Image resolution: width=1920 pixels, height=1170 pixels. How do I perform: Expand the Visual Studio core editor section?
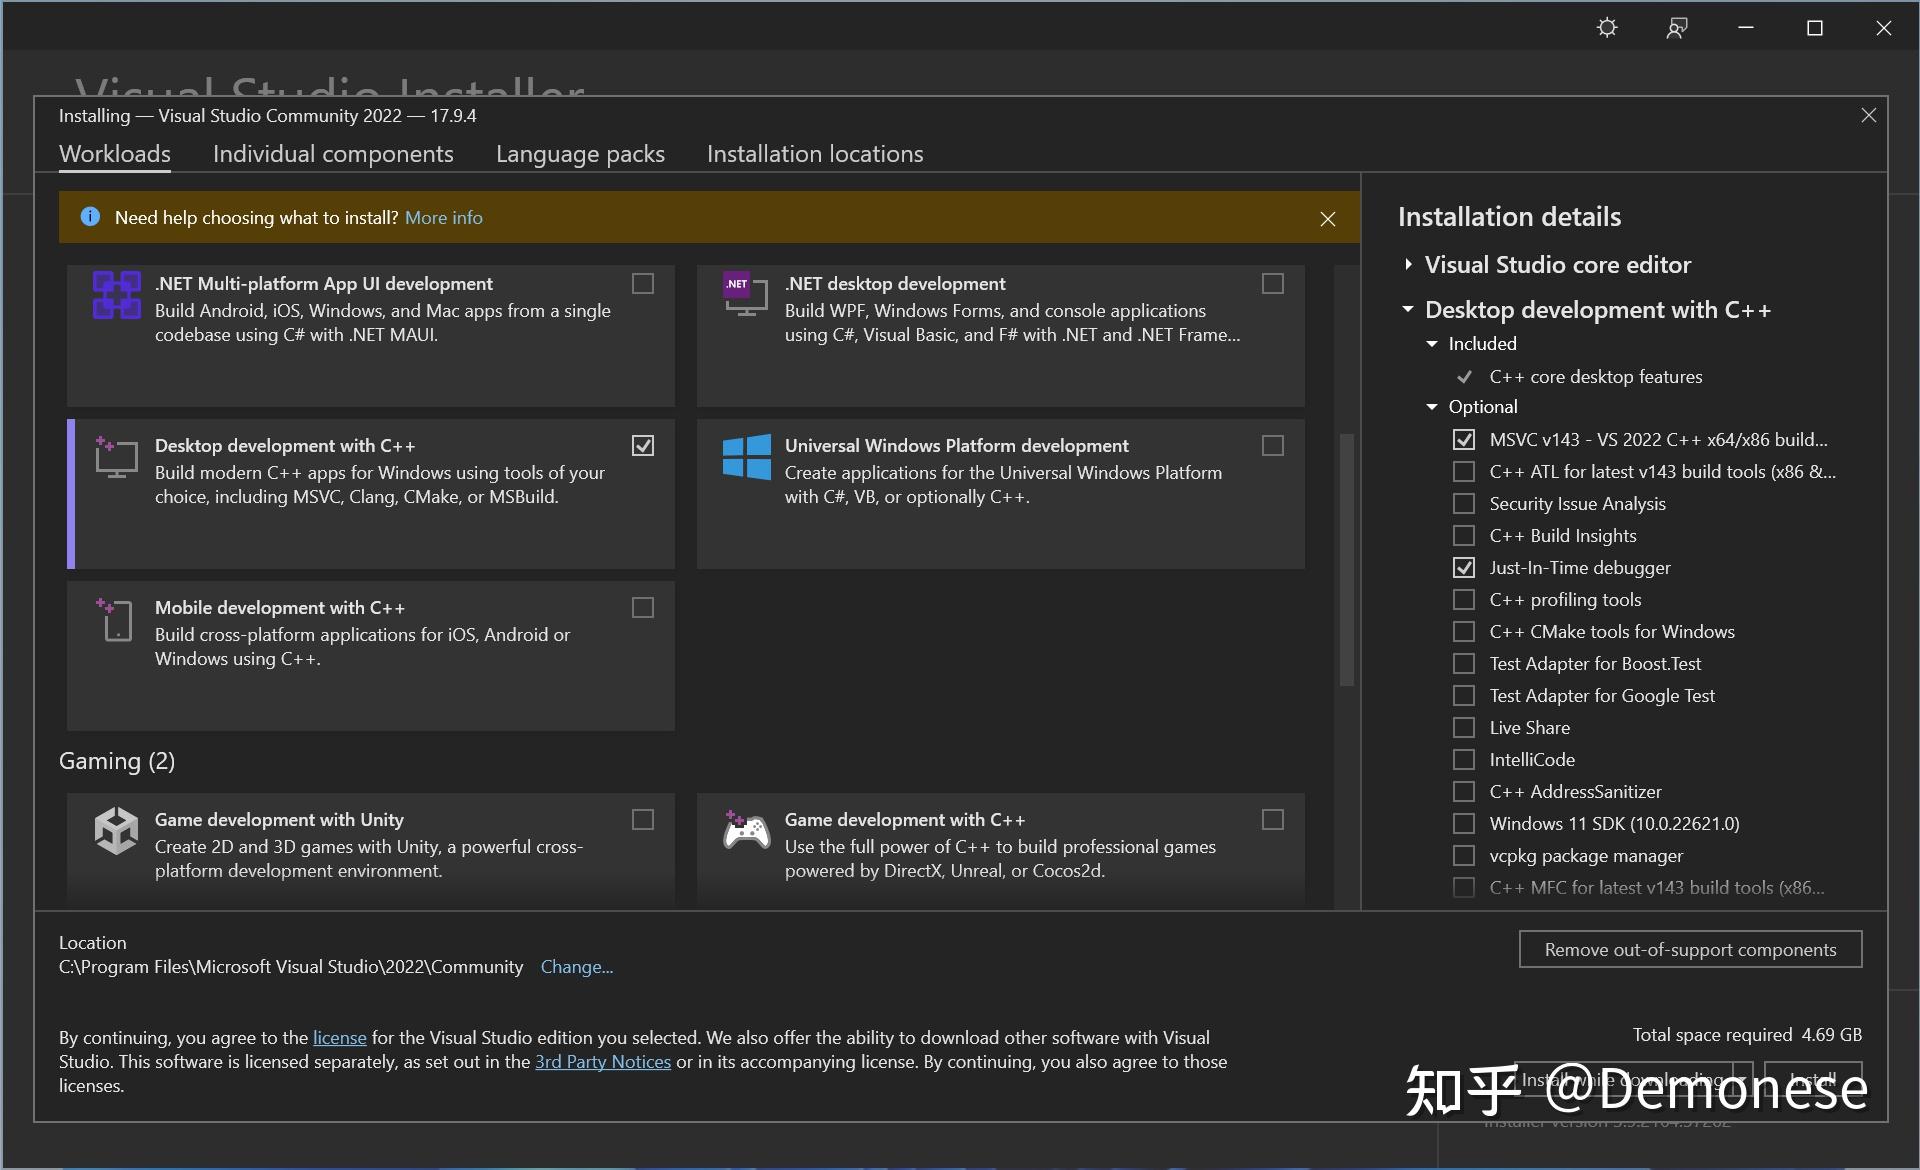click(x=1407, y=263)
